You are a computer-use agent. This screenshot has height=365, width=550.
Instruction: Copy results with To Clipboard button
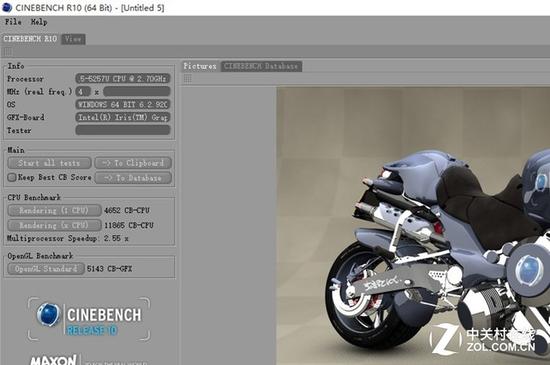pos(133,163)
